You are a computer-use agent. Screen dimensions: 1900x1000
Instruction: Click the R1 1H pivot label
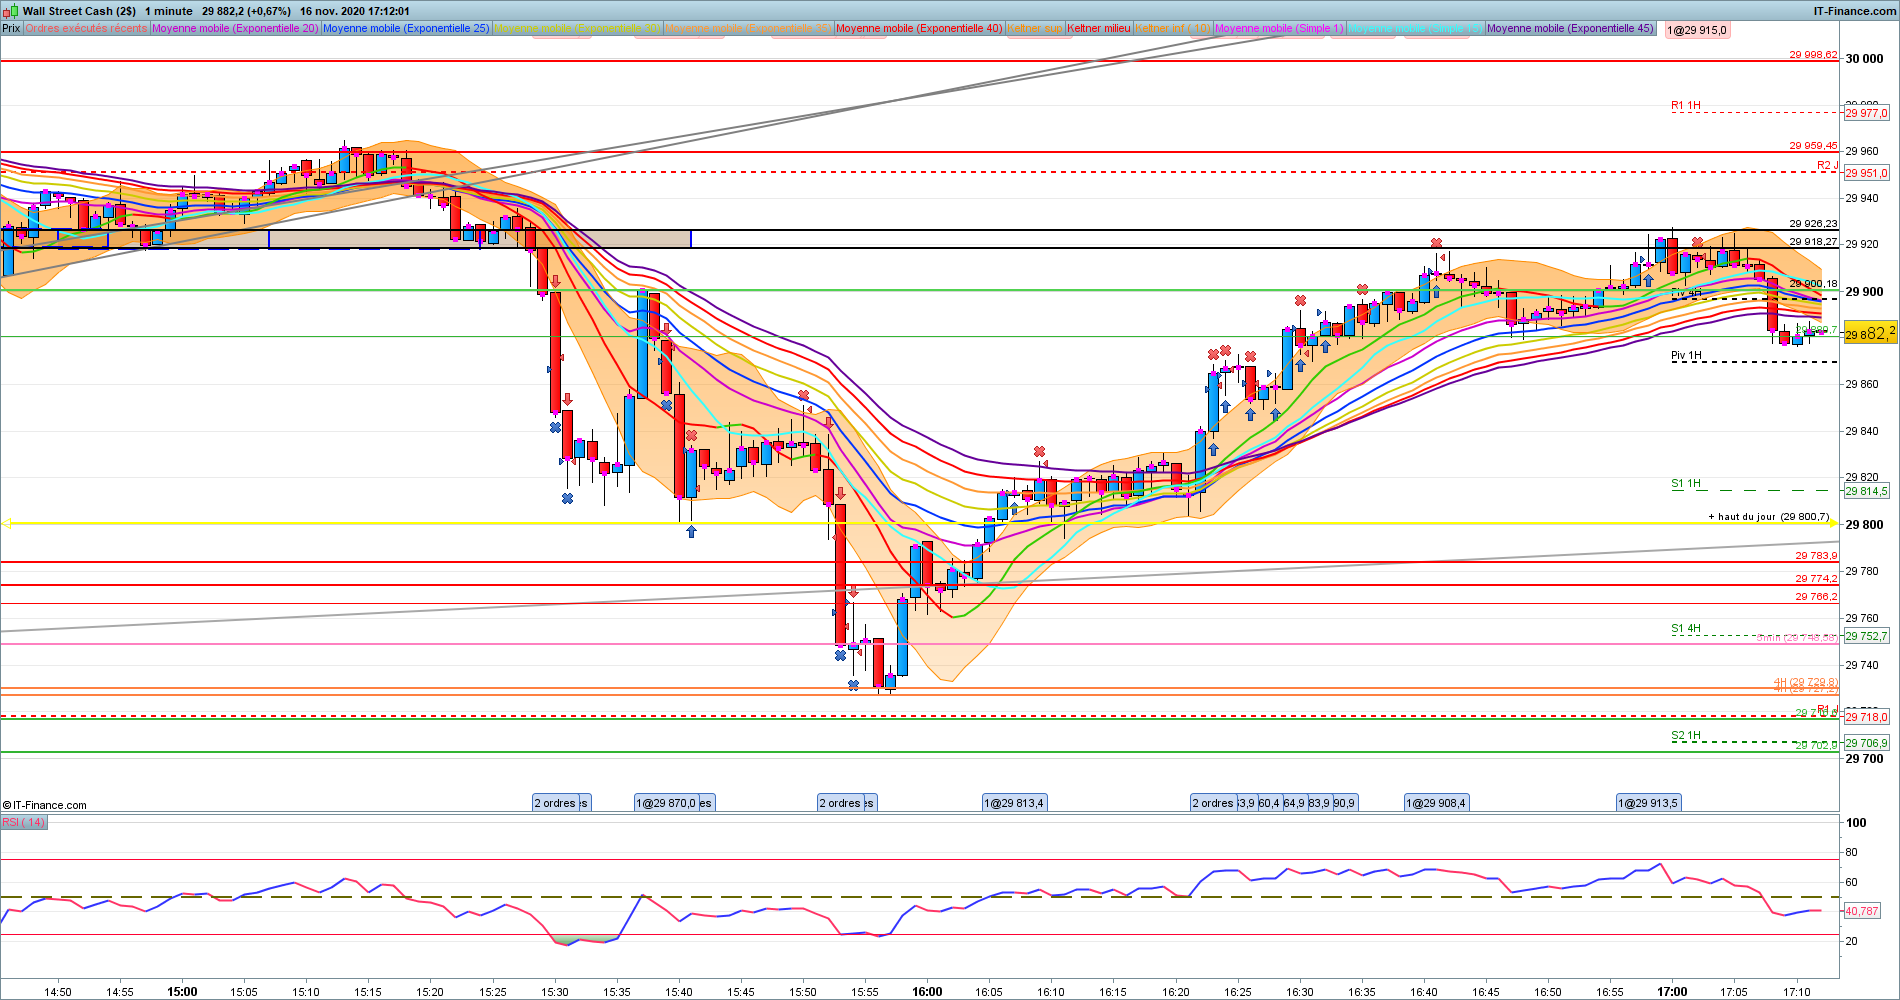(1686, 106)
